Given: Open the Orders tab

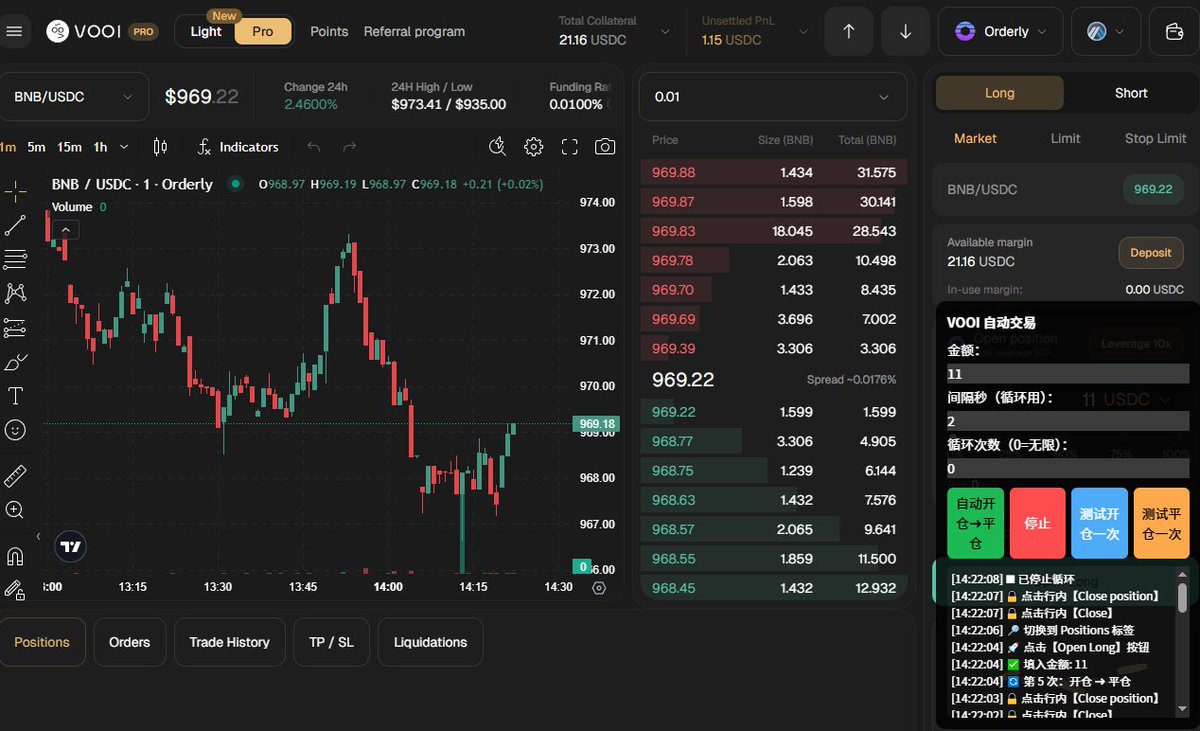Looking at the screenshot, I should [130, 642].
